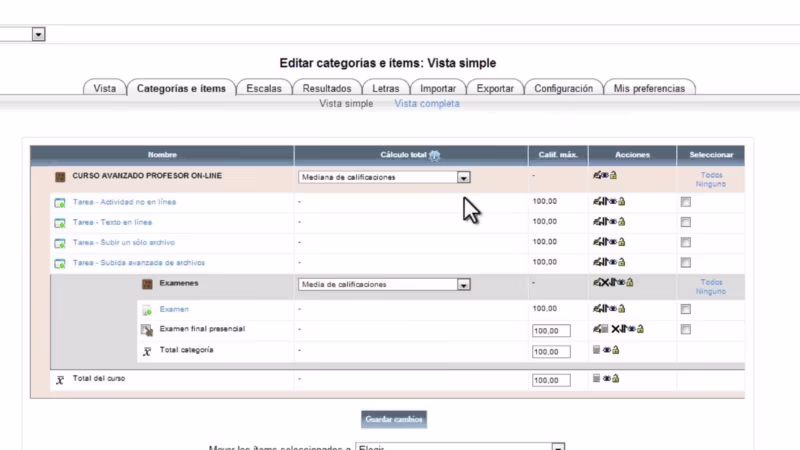Select the Categorías e ítems tab
The height and width of the screenshot is (450, 800).
[x=181, y=88]
